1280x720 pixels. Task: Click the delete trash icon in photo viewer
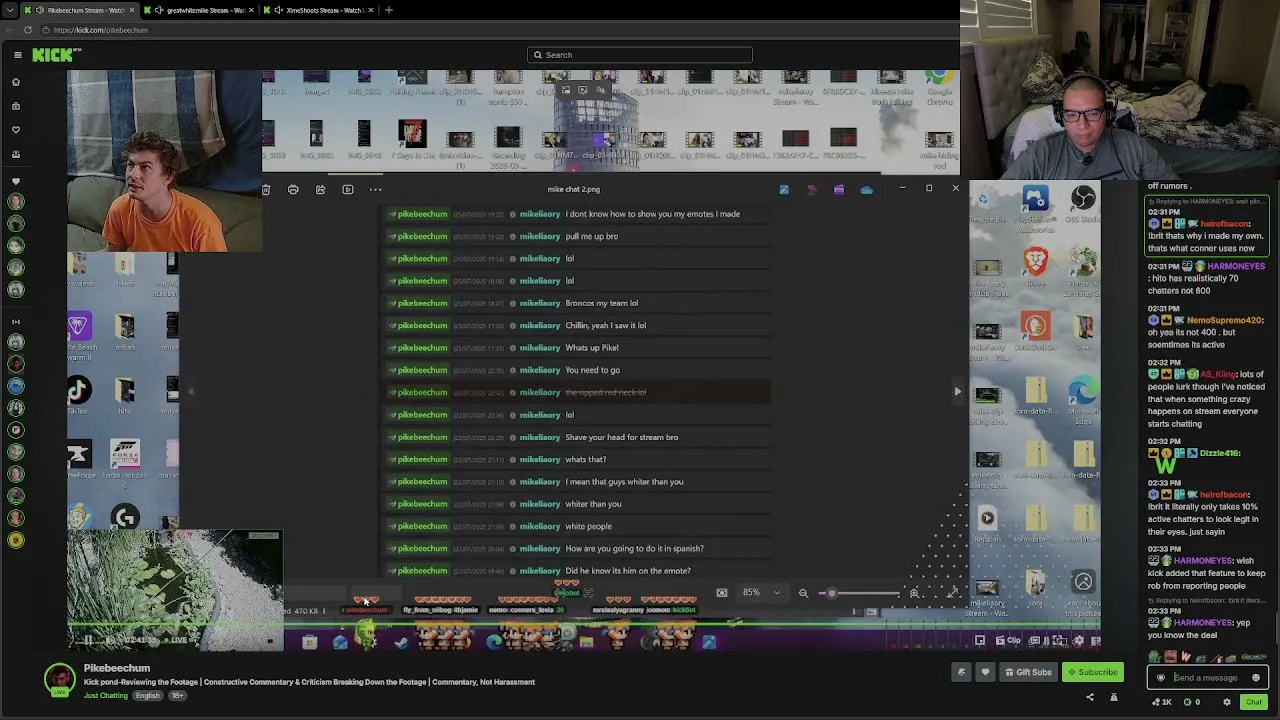coord(266,189)
